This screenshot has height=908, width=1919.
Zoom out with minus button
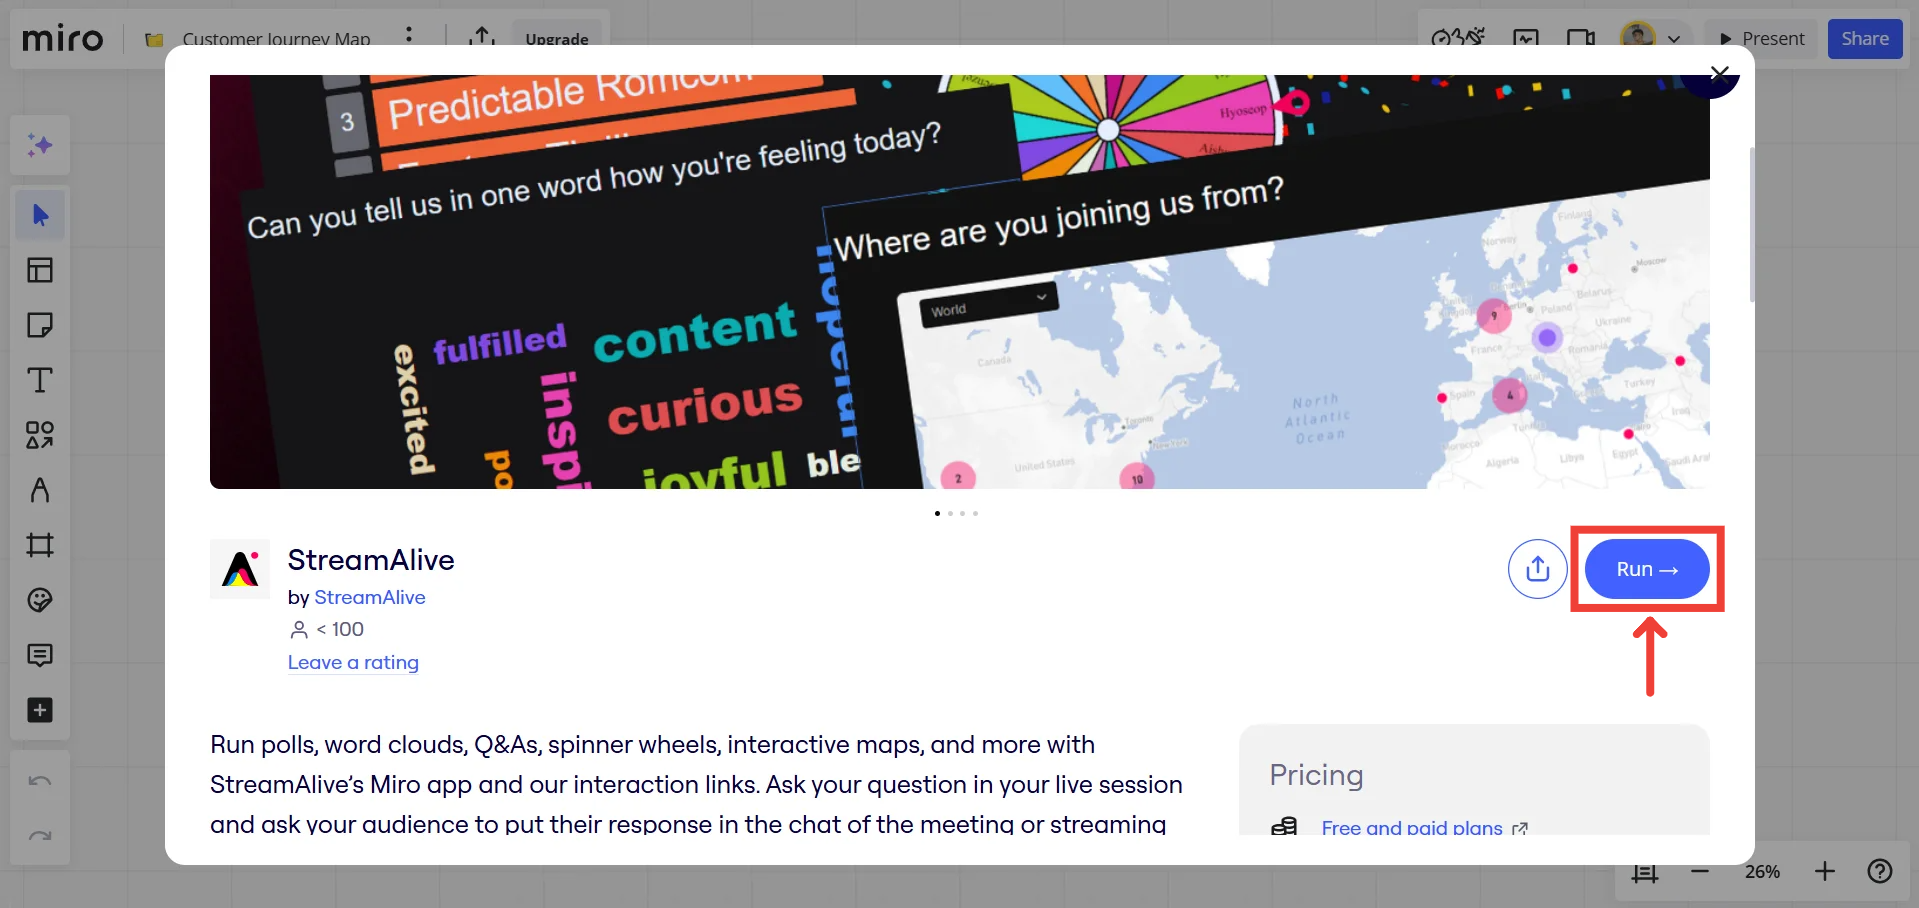point(1700,872)
